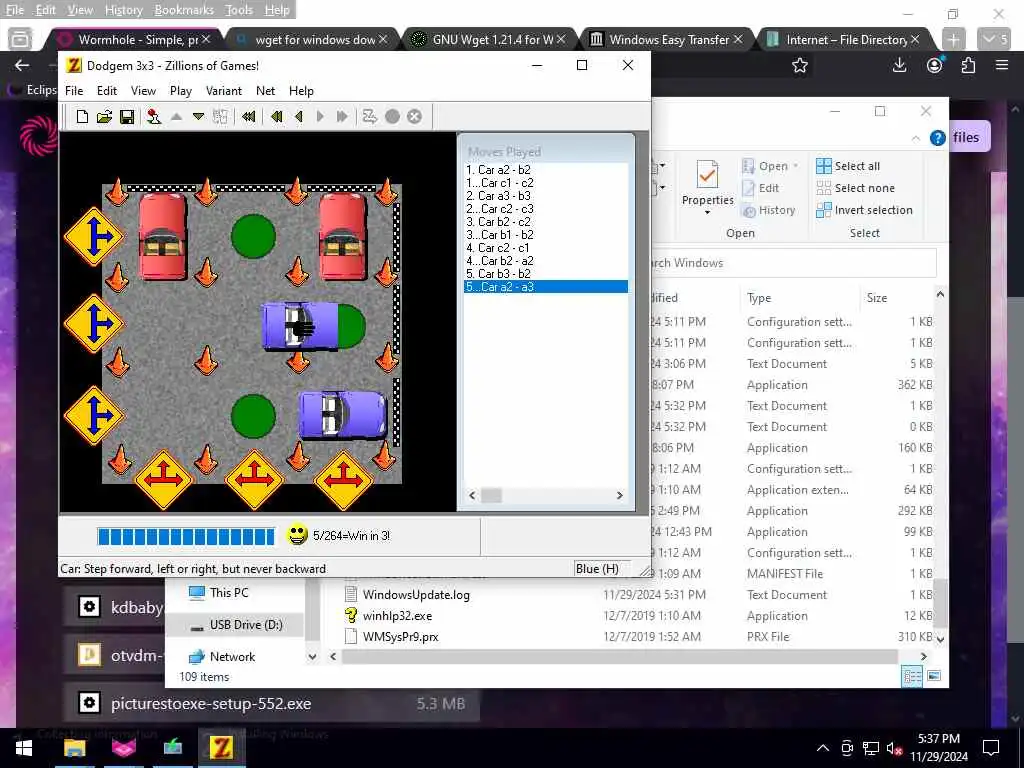Select move '3...Car b1 - b2'
The height and width of the screenshot is (768, 1024).
pos(500,235)
